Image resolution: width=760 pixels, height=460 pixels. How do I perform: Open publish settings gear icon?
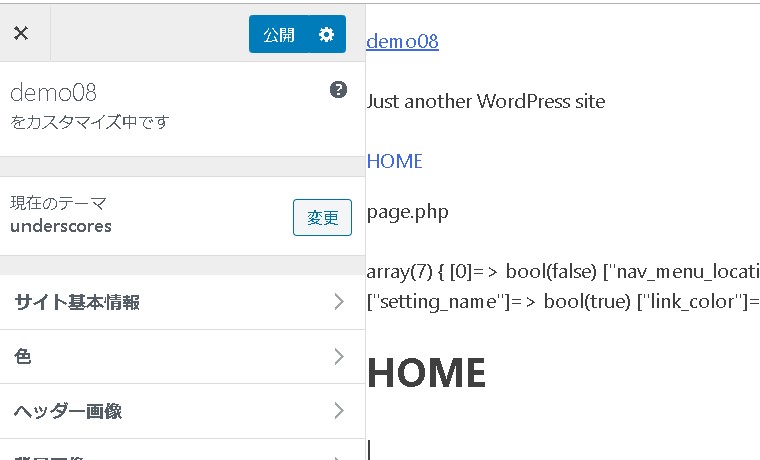[x=326, y=34]
